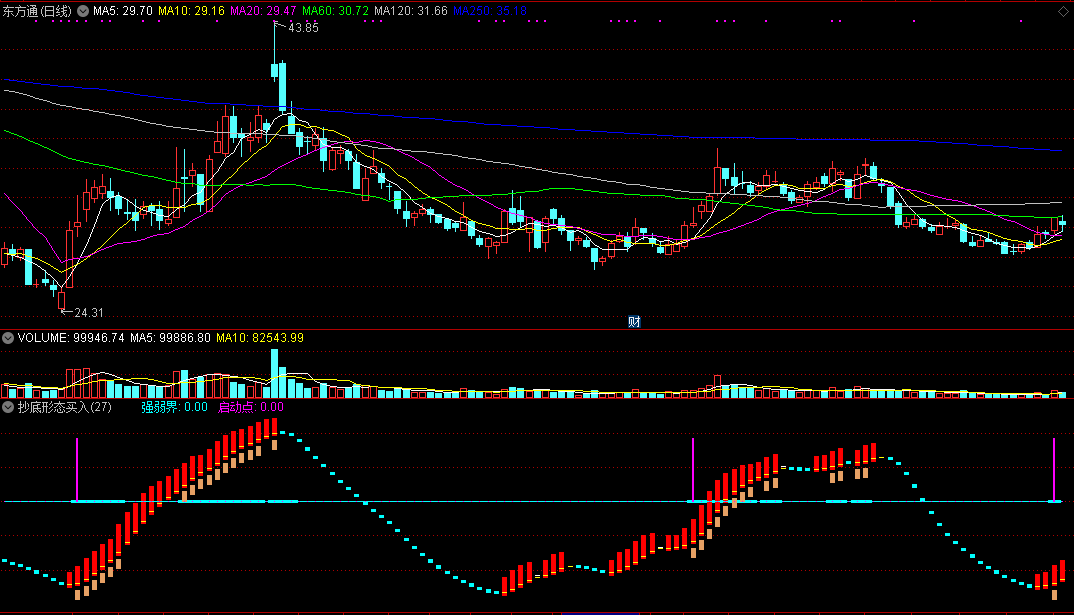Expand the VOLUME indicator dropdown arrow
1074x615 pixels.
(8, 338)
